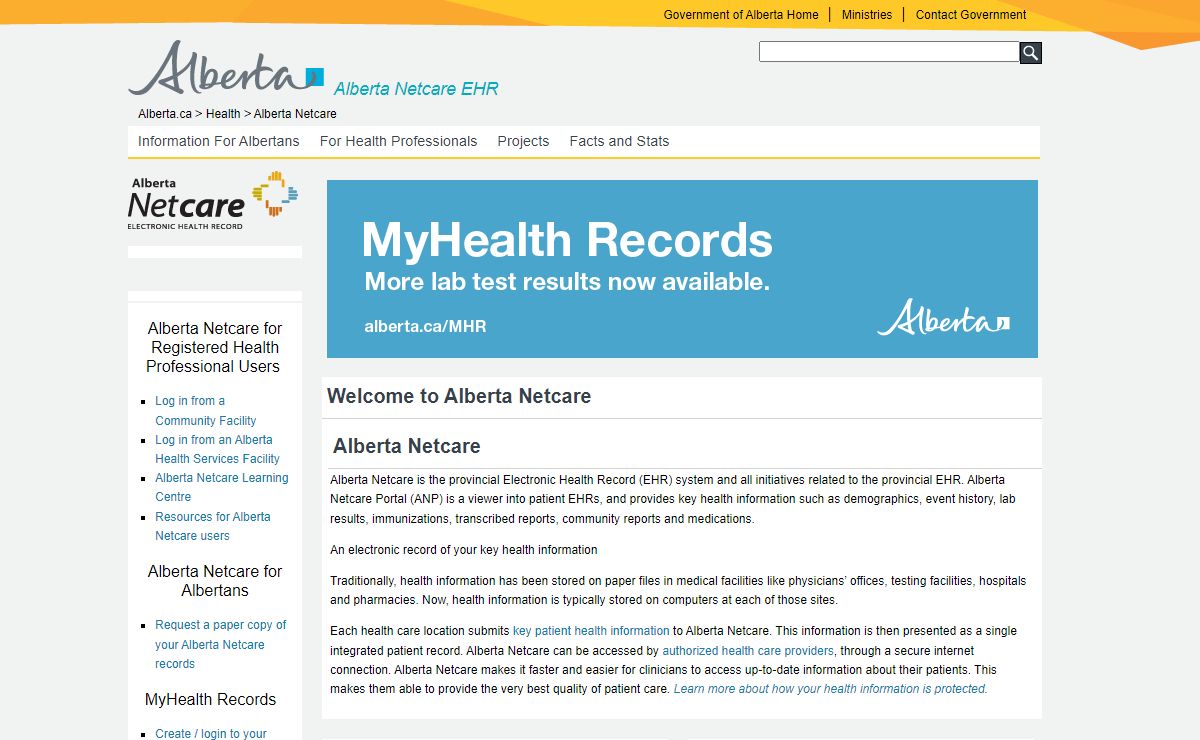Focus the site search text field

(889, 52)
